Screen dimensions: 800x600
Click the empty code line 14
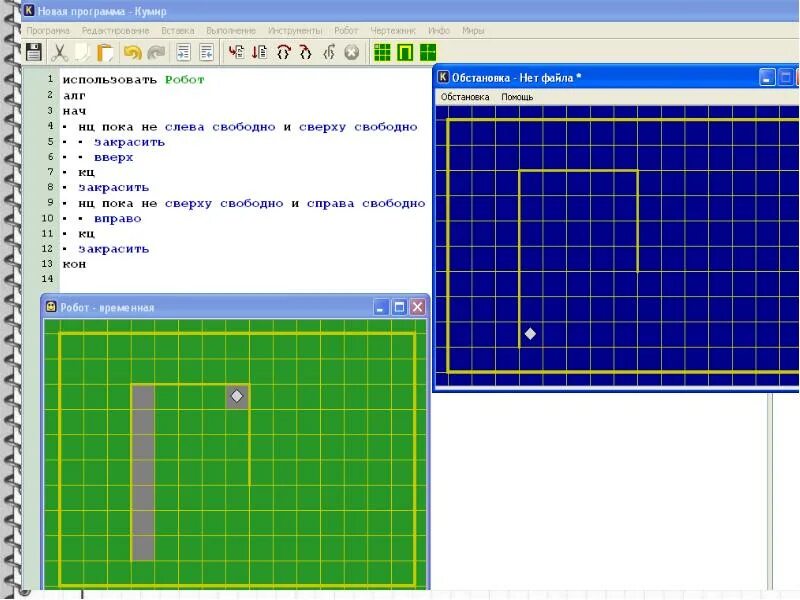click(245, 279)
